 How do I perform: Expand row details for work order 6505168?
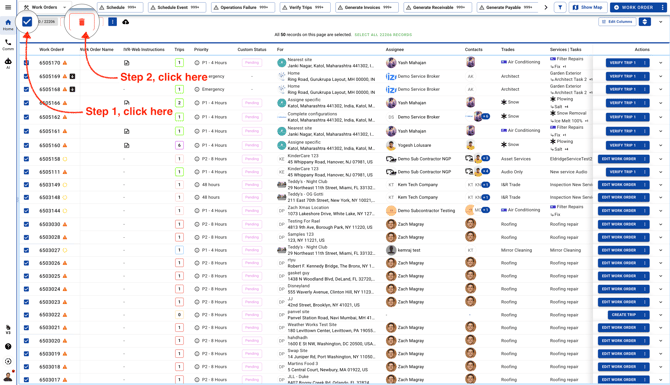(x=661, y=89)
